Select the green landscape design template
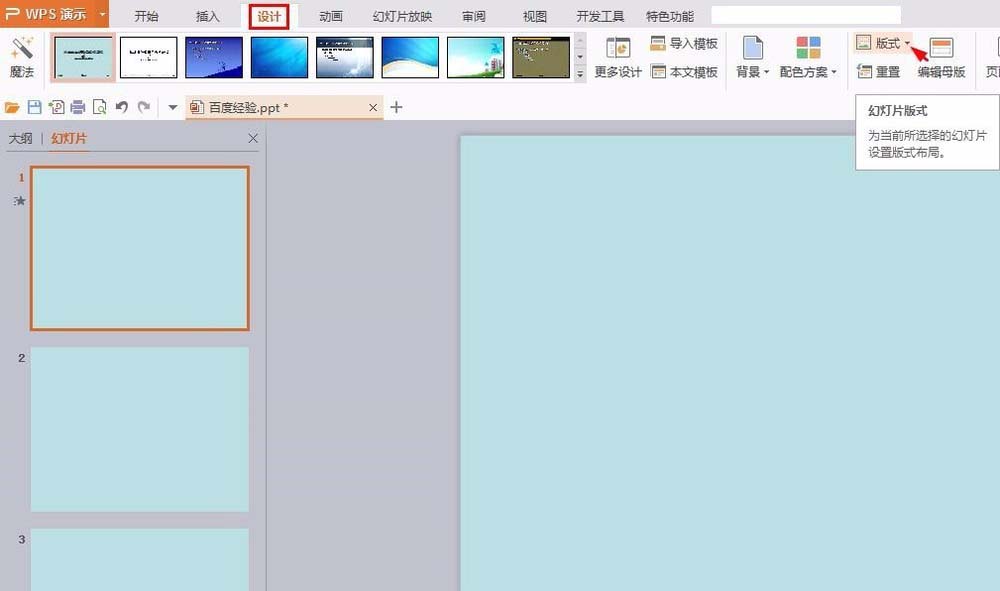Viewport: 1000px width, 591px height. click(x=476, y=57)
